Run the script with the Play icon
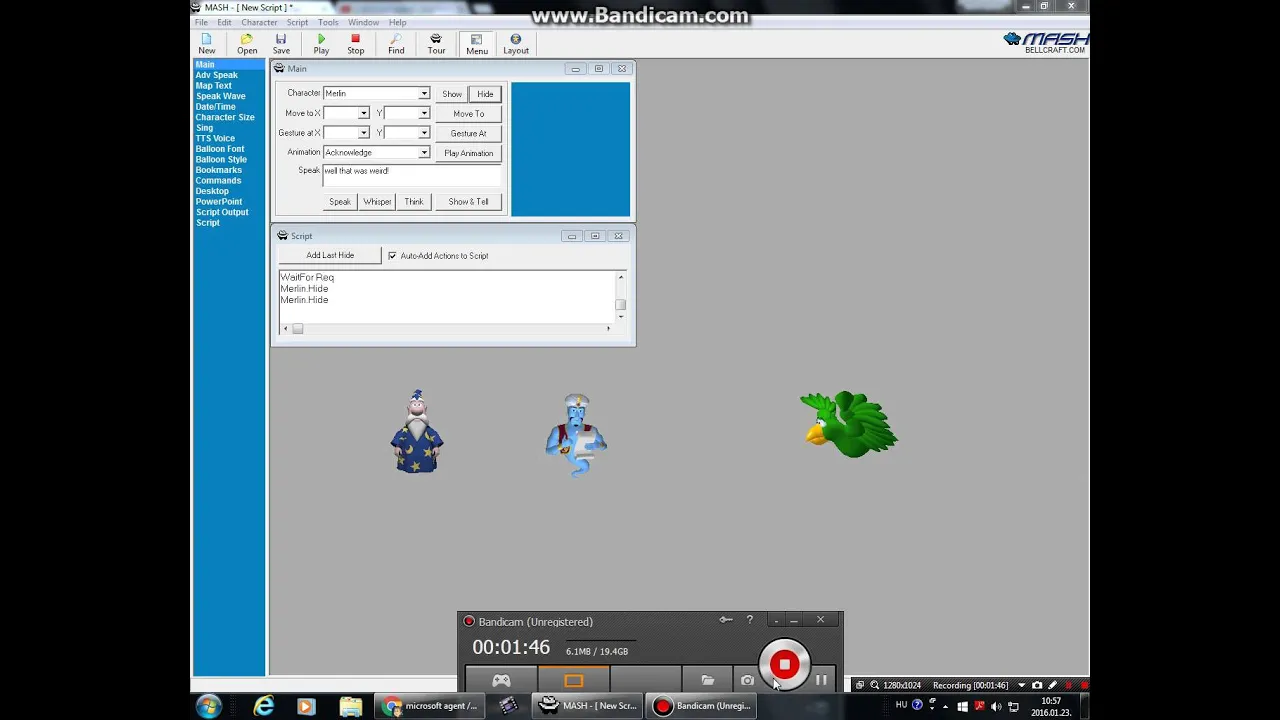 (321, 44)
